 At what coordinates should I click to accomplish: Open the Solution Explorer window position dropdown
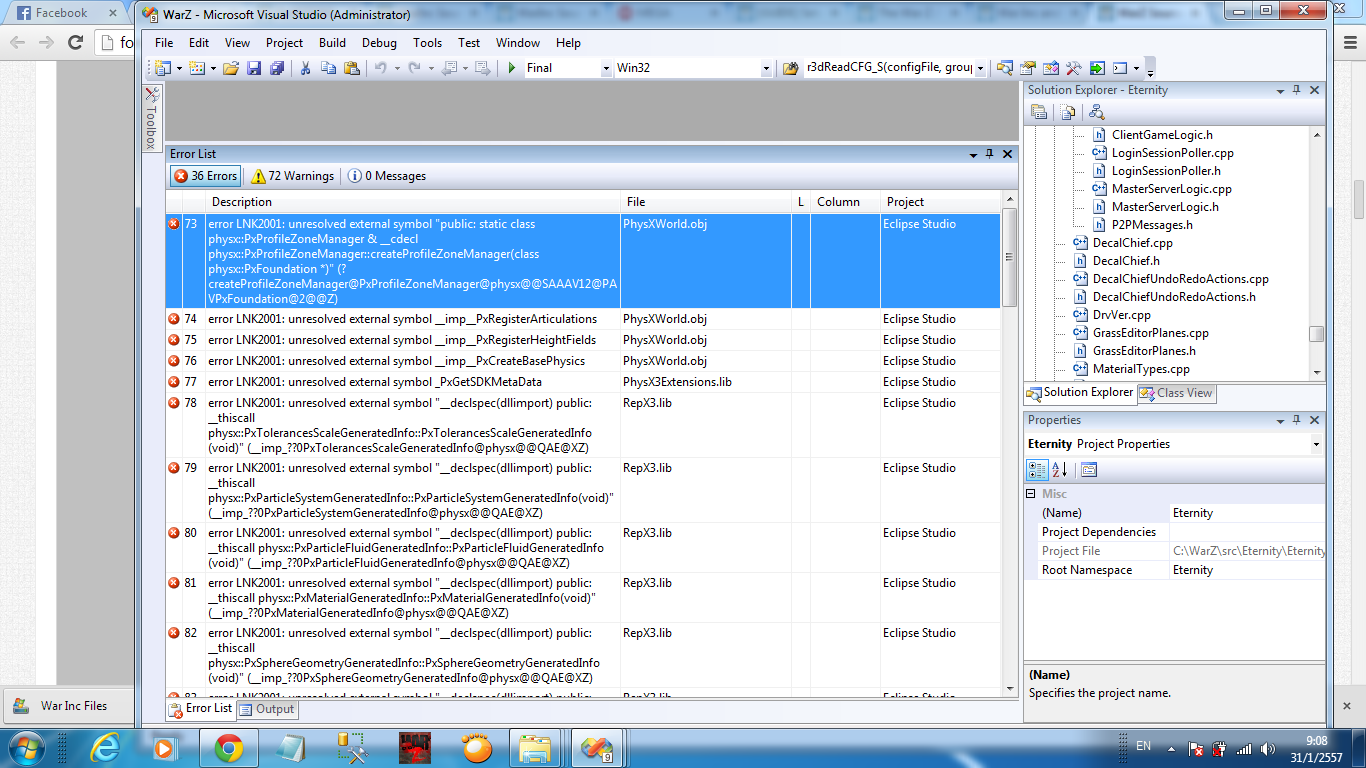[x=1280, y=90]
